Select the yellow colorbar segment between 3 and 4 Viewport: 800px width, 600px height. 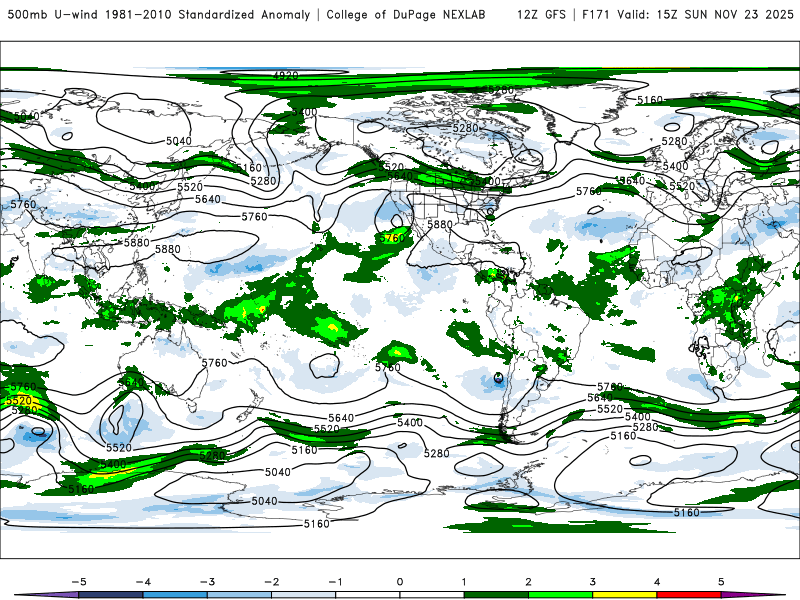[624, 595]
